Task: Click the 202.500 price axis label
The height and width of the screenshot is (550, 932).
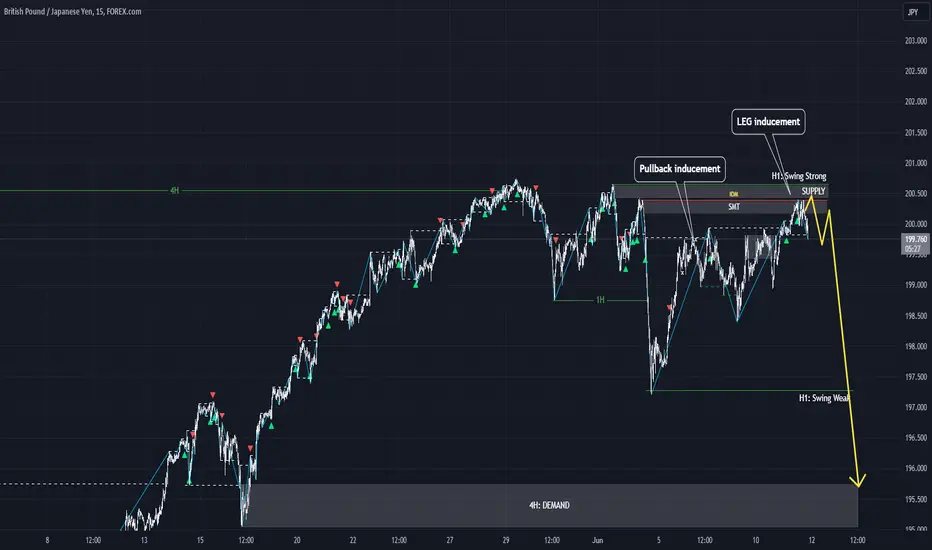Action: pos(915,71)
